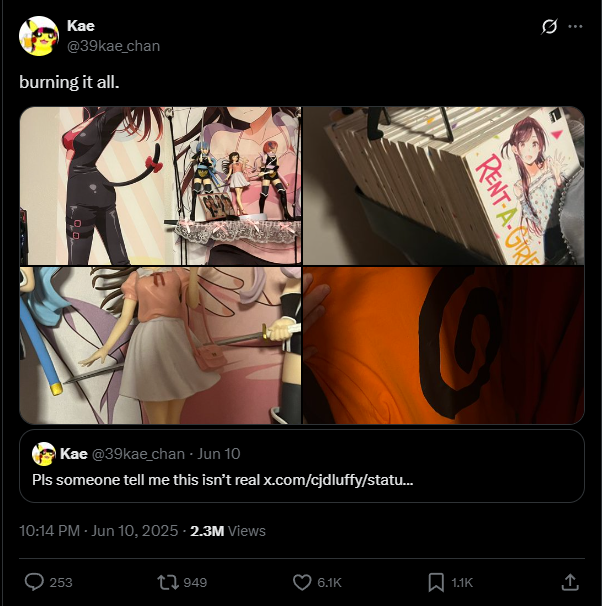Open the anime figures shelf photo
Viewport: 602px width, 606px height.
pyautogui.click(x=160, y=186)
